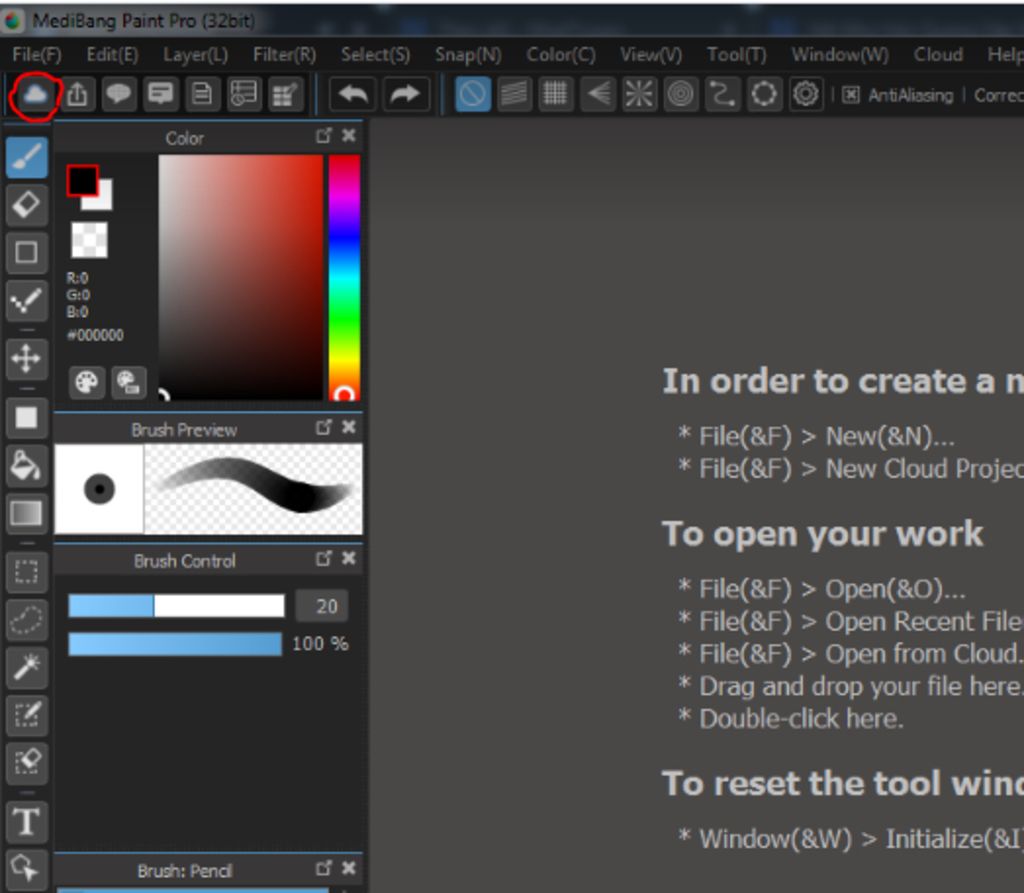Open the Color(C) menu
1024x893 pixels.
[x=561, y=55]
